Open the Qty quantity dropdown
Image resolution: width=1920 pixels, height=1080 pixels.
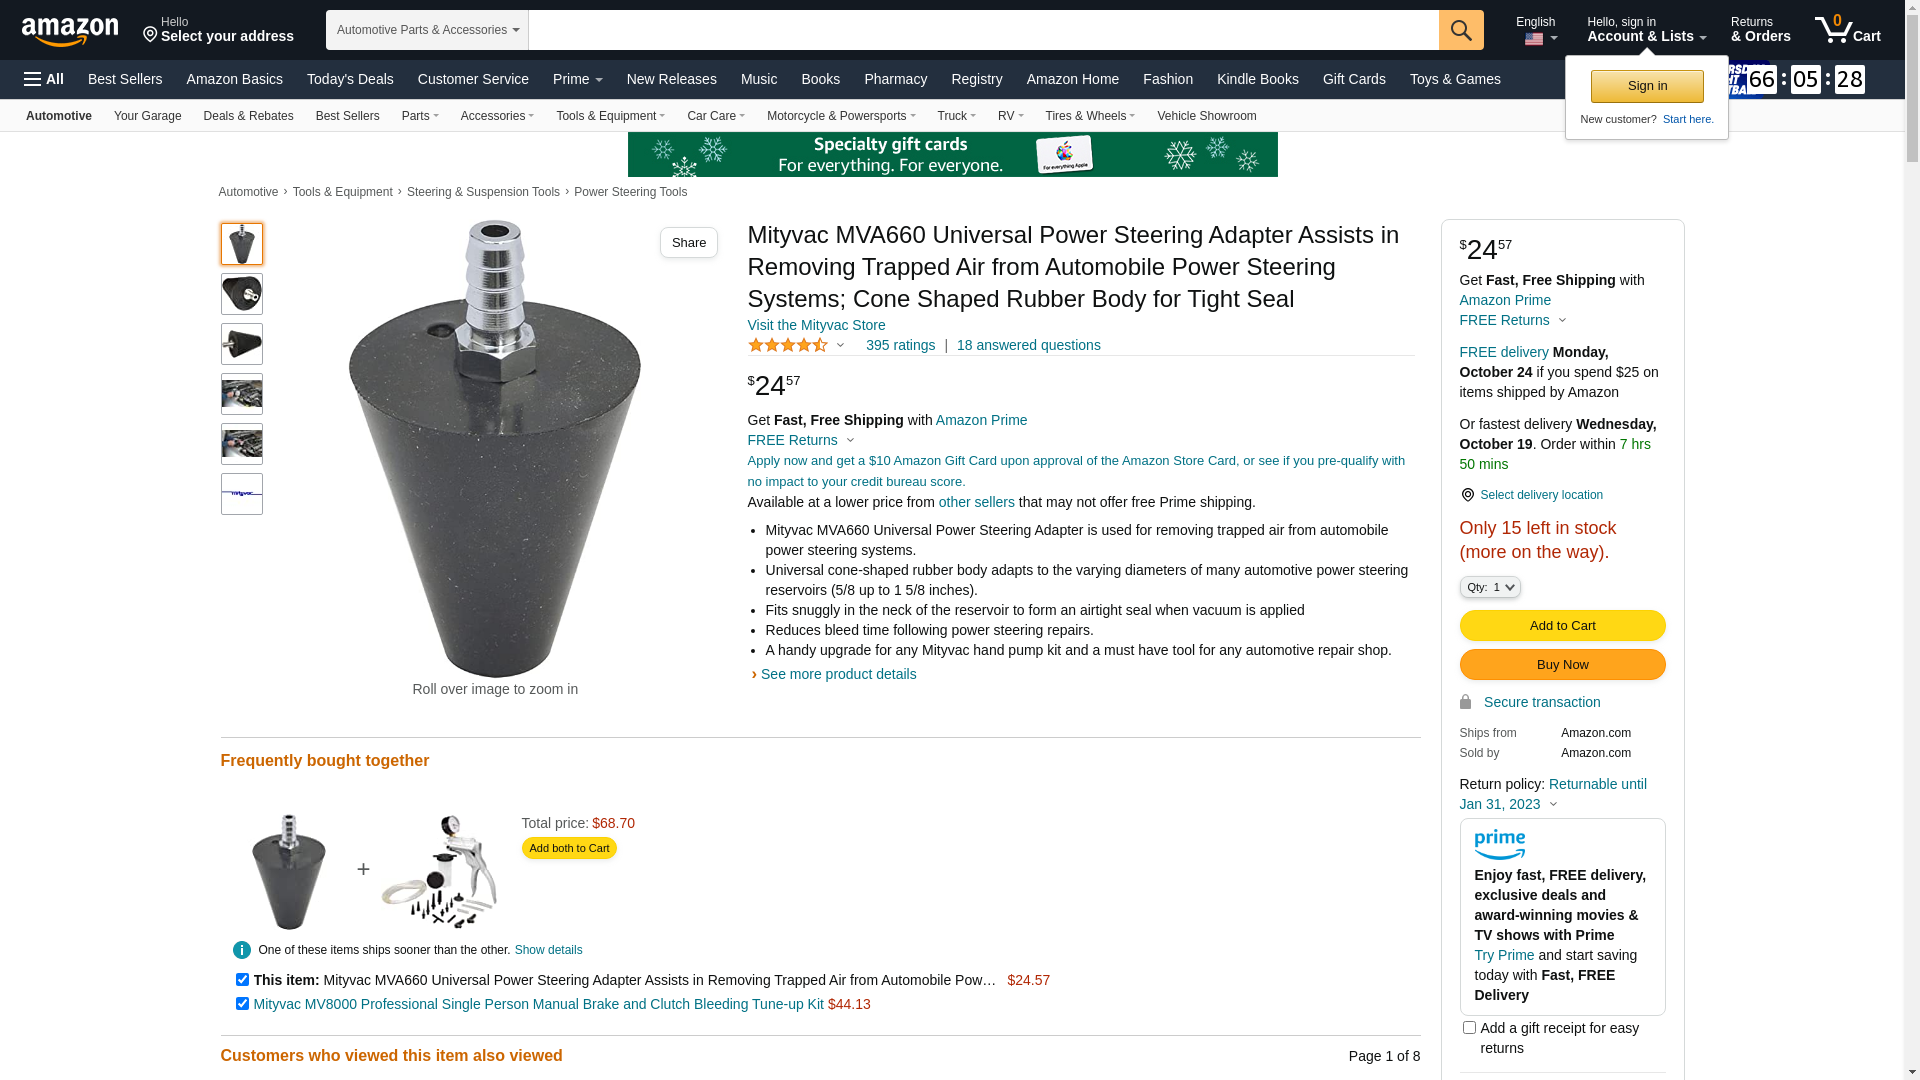tap(1490, 587)
